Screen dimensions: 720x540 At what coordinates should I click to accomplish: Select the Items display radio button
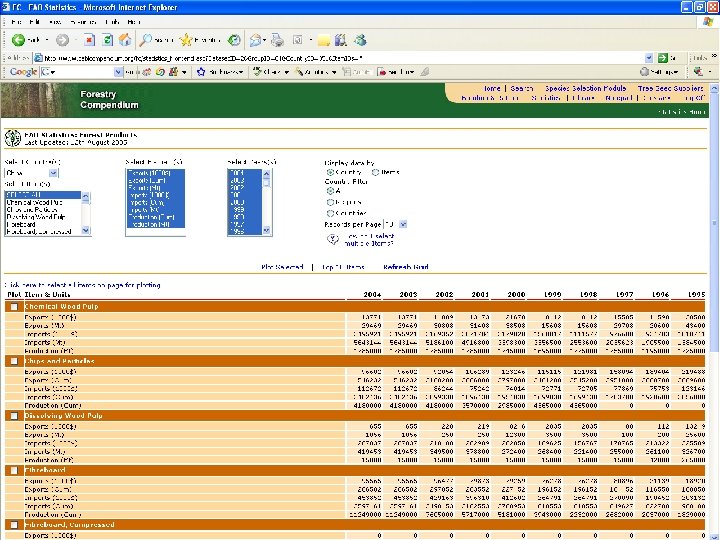pyautogui.click(x=377, y=172)
